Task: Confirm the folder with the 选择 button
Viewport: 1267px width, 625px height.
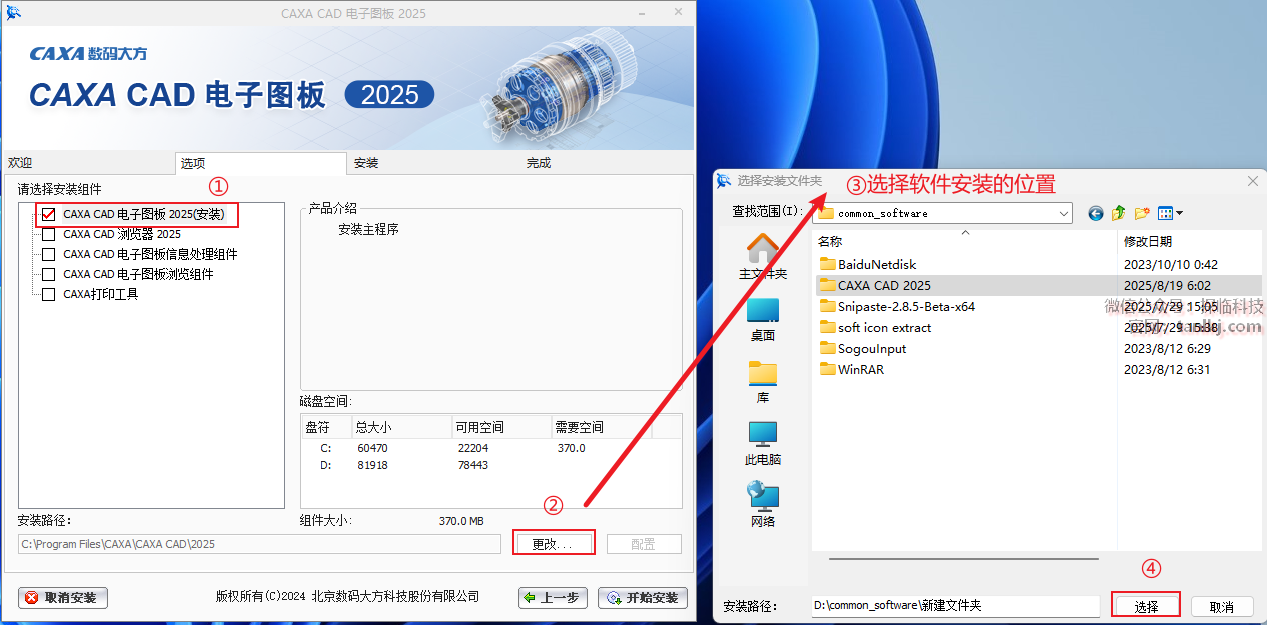Action: 1146,607
